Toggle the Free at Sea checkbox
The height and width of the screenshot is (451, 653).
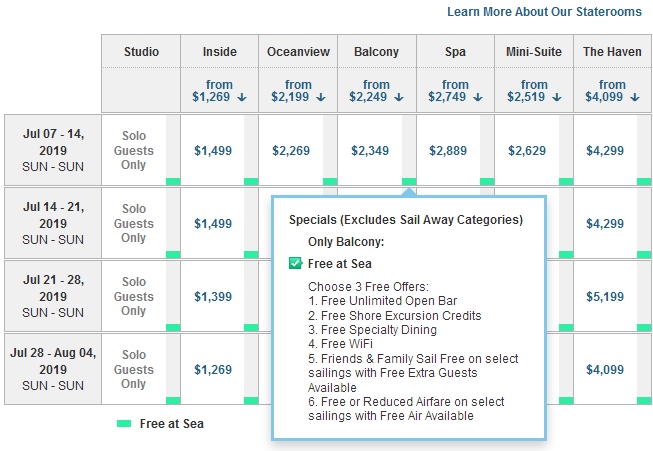pos(295,263)
